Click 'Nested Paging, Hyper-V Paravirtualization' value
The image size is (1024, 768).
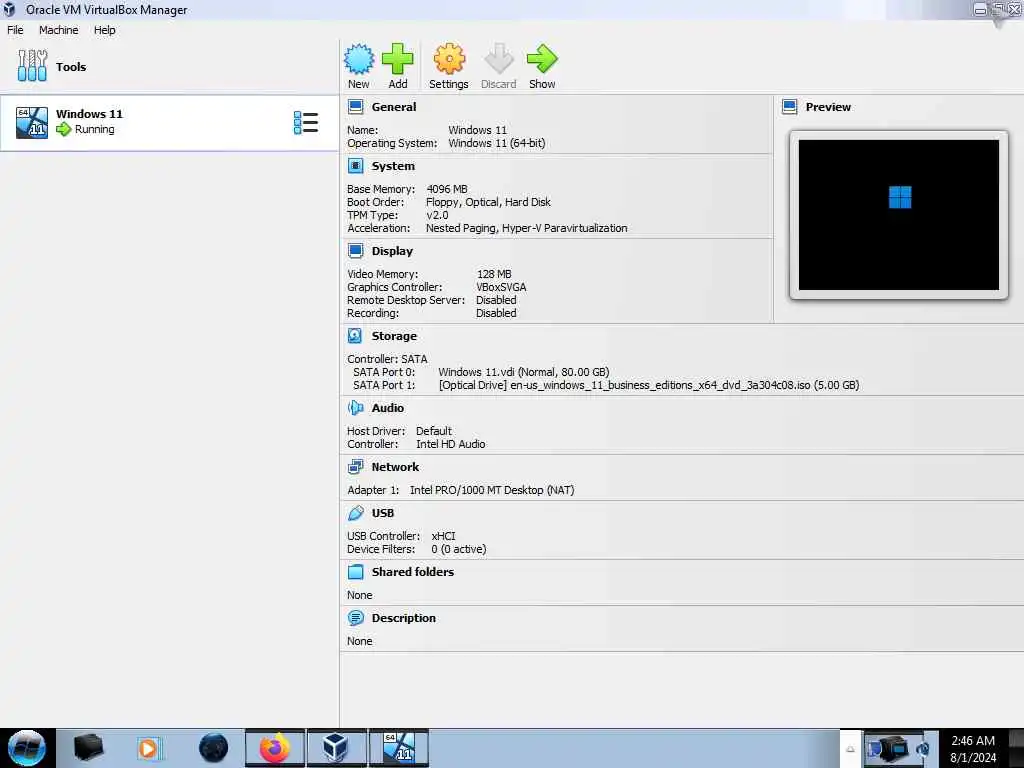click(526, 228)
